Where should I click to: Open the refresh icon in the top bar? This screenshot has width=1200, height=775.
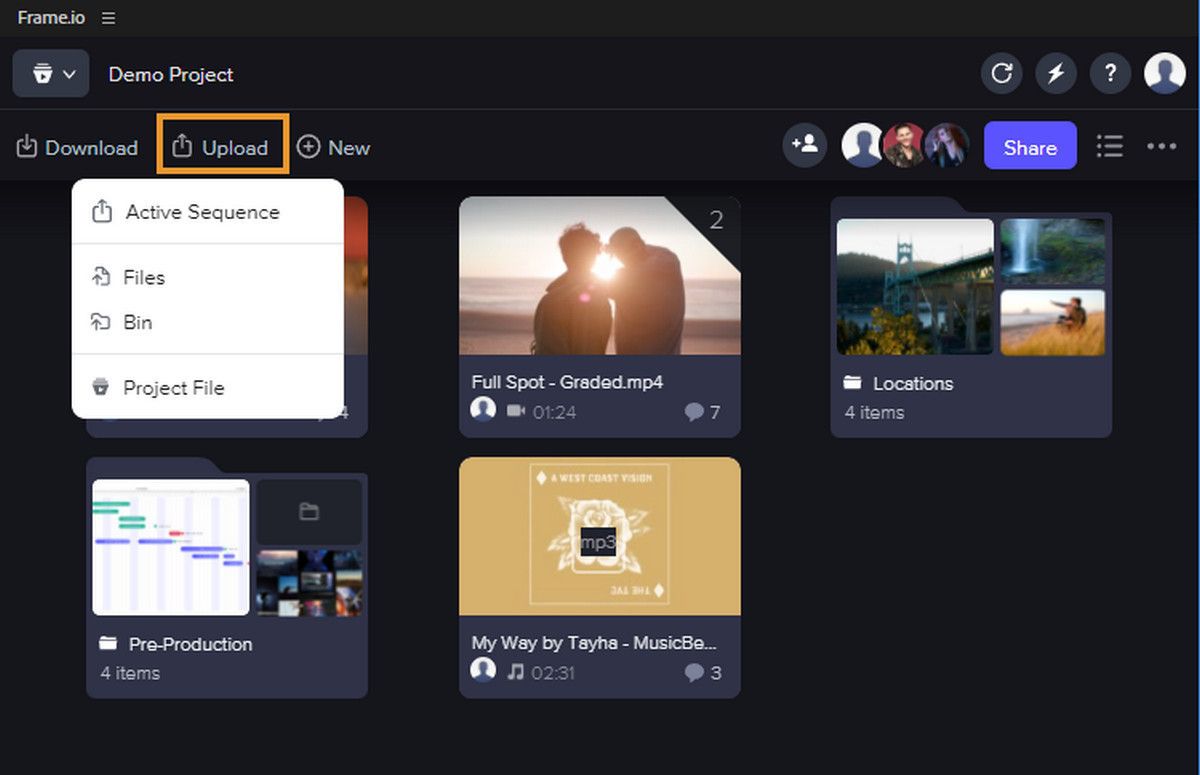pos(1001,73)
